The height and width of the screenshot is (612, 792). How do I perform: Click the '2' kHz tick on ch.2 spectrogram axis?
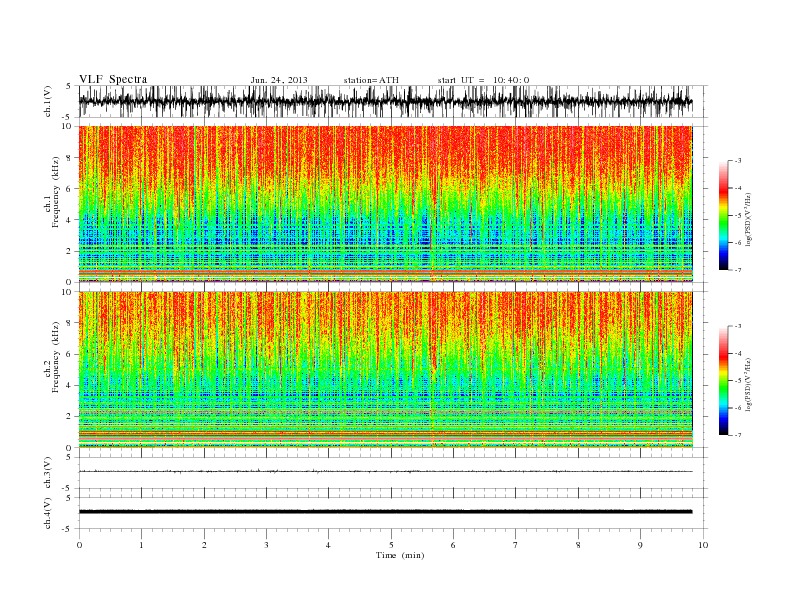(x=70, y=417)
